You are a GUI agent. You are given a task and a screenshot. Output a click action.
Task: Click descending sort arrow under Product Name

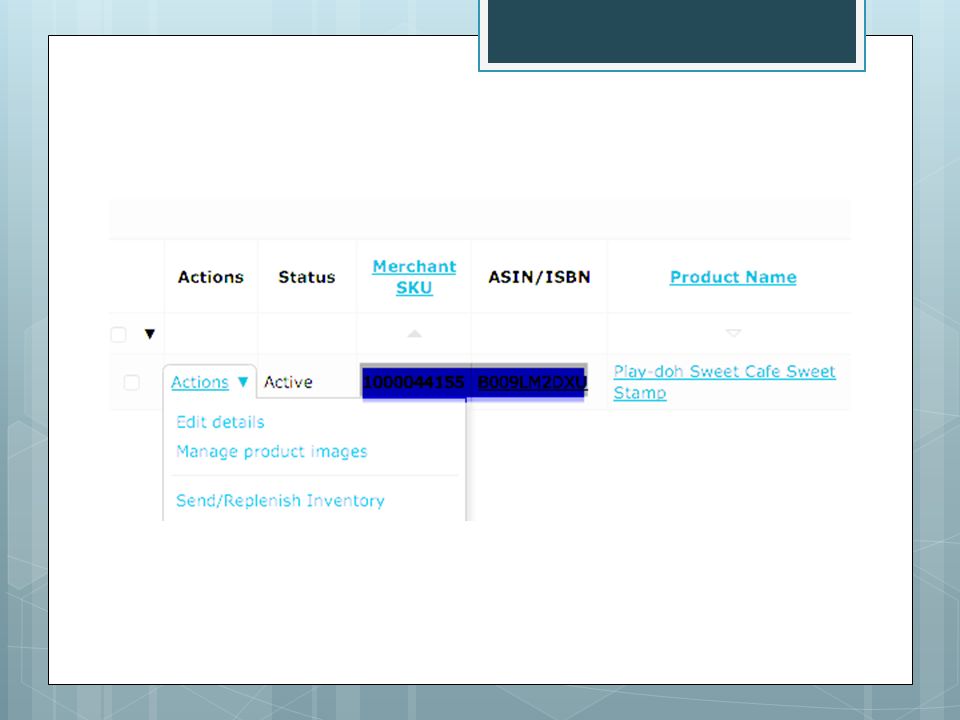pyautogui.click(x=733, y=332)
